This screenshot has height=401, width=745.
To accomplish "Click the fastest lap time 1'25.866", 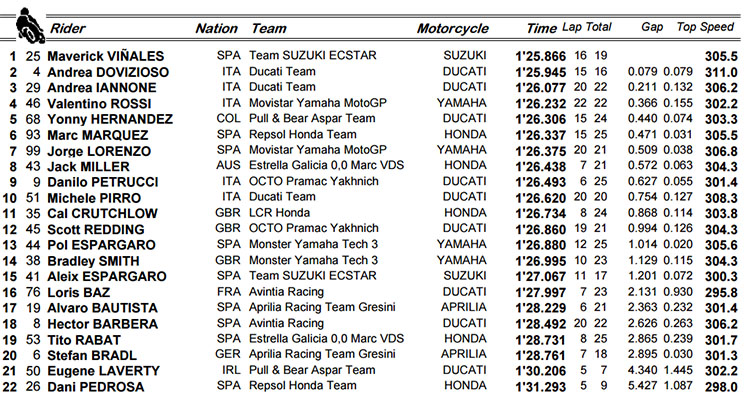I will (x=541, y=57).
